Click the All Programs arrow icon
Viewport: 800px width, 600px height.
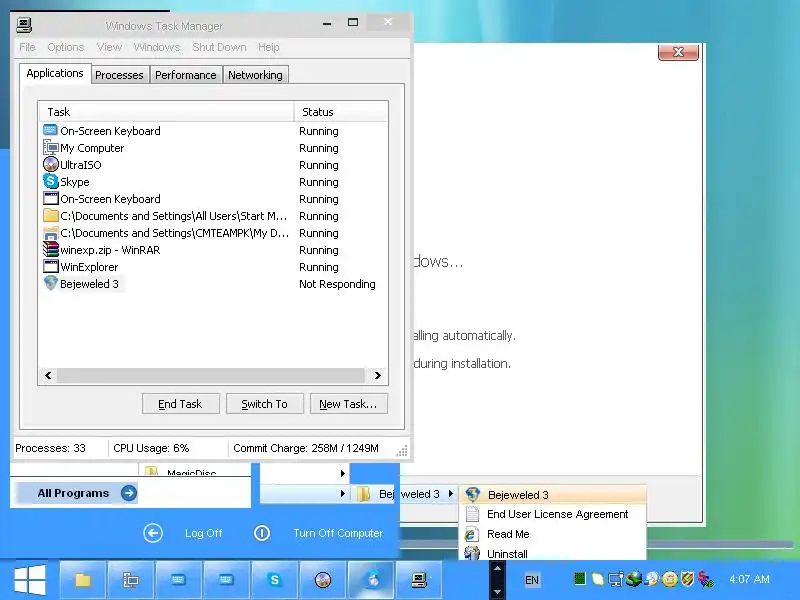[x=129, y=493]
